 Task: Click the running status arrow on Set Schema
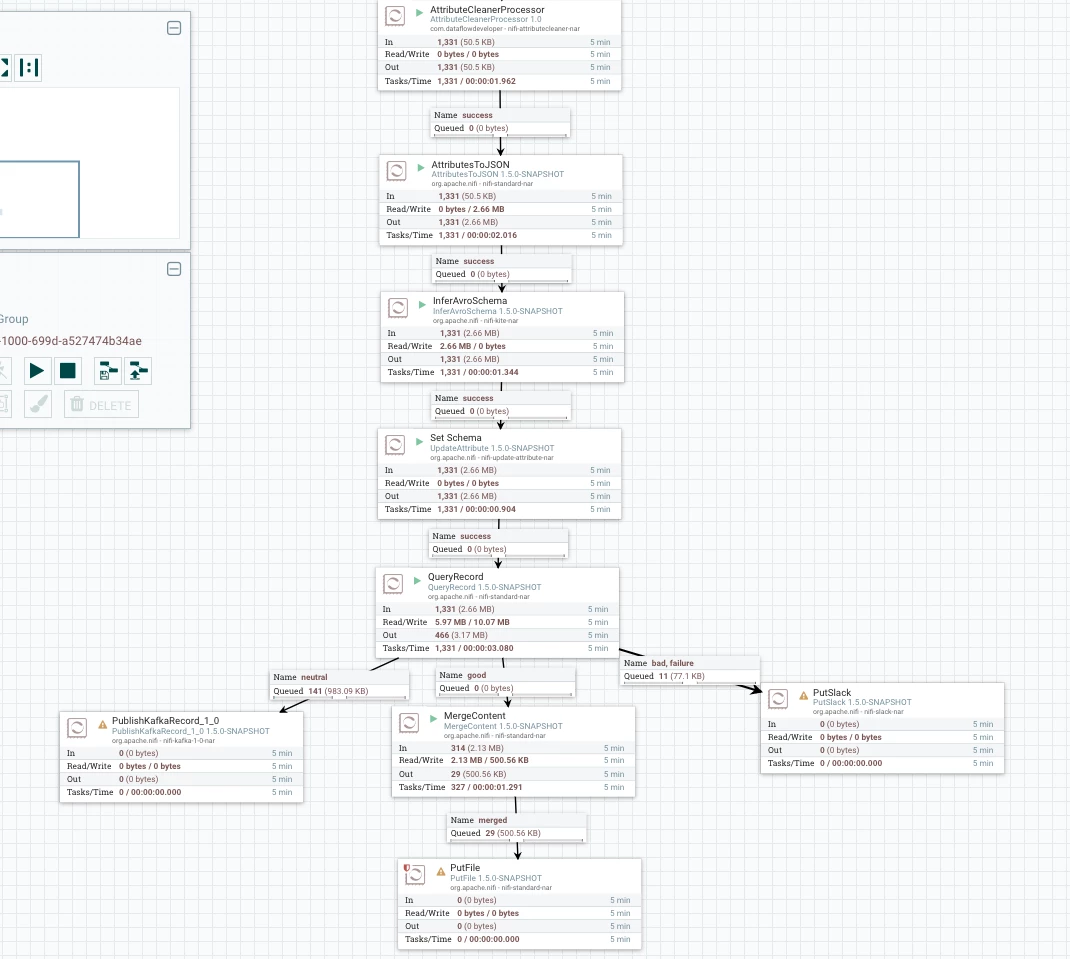pyautogui.click(x=420, y=441)
